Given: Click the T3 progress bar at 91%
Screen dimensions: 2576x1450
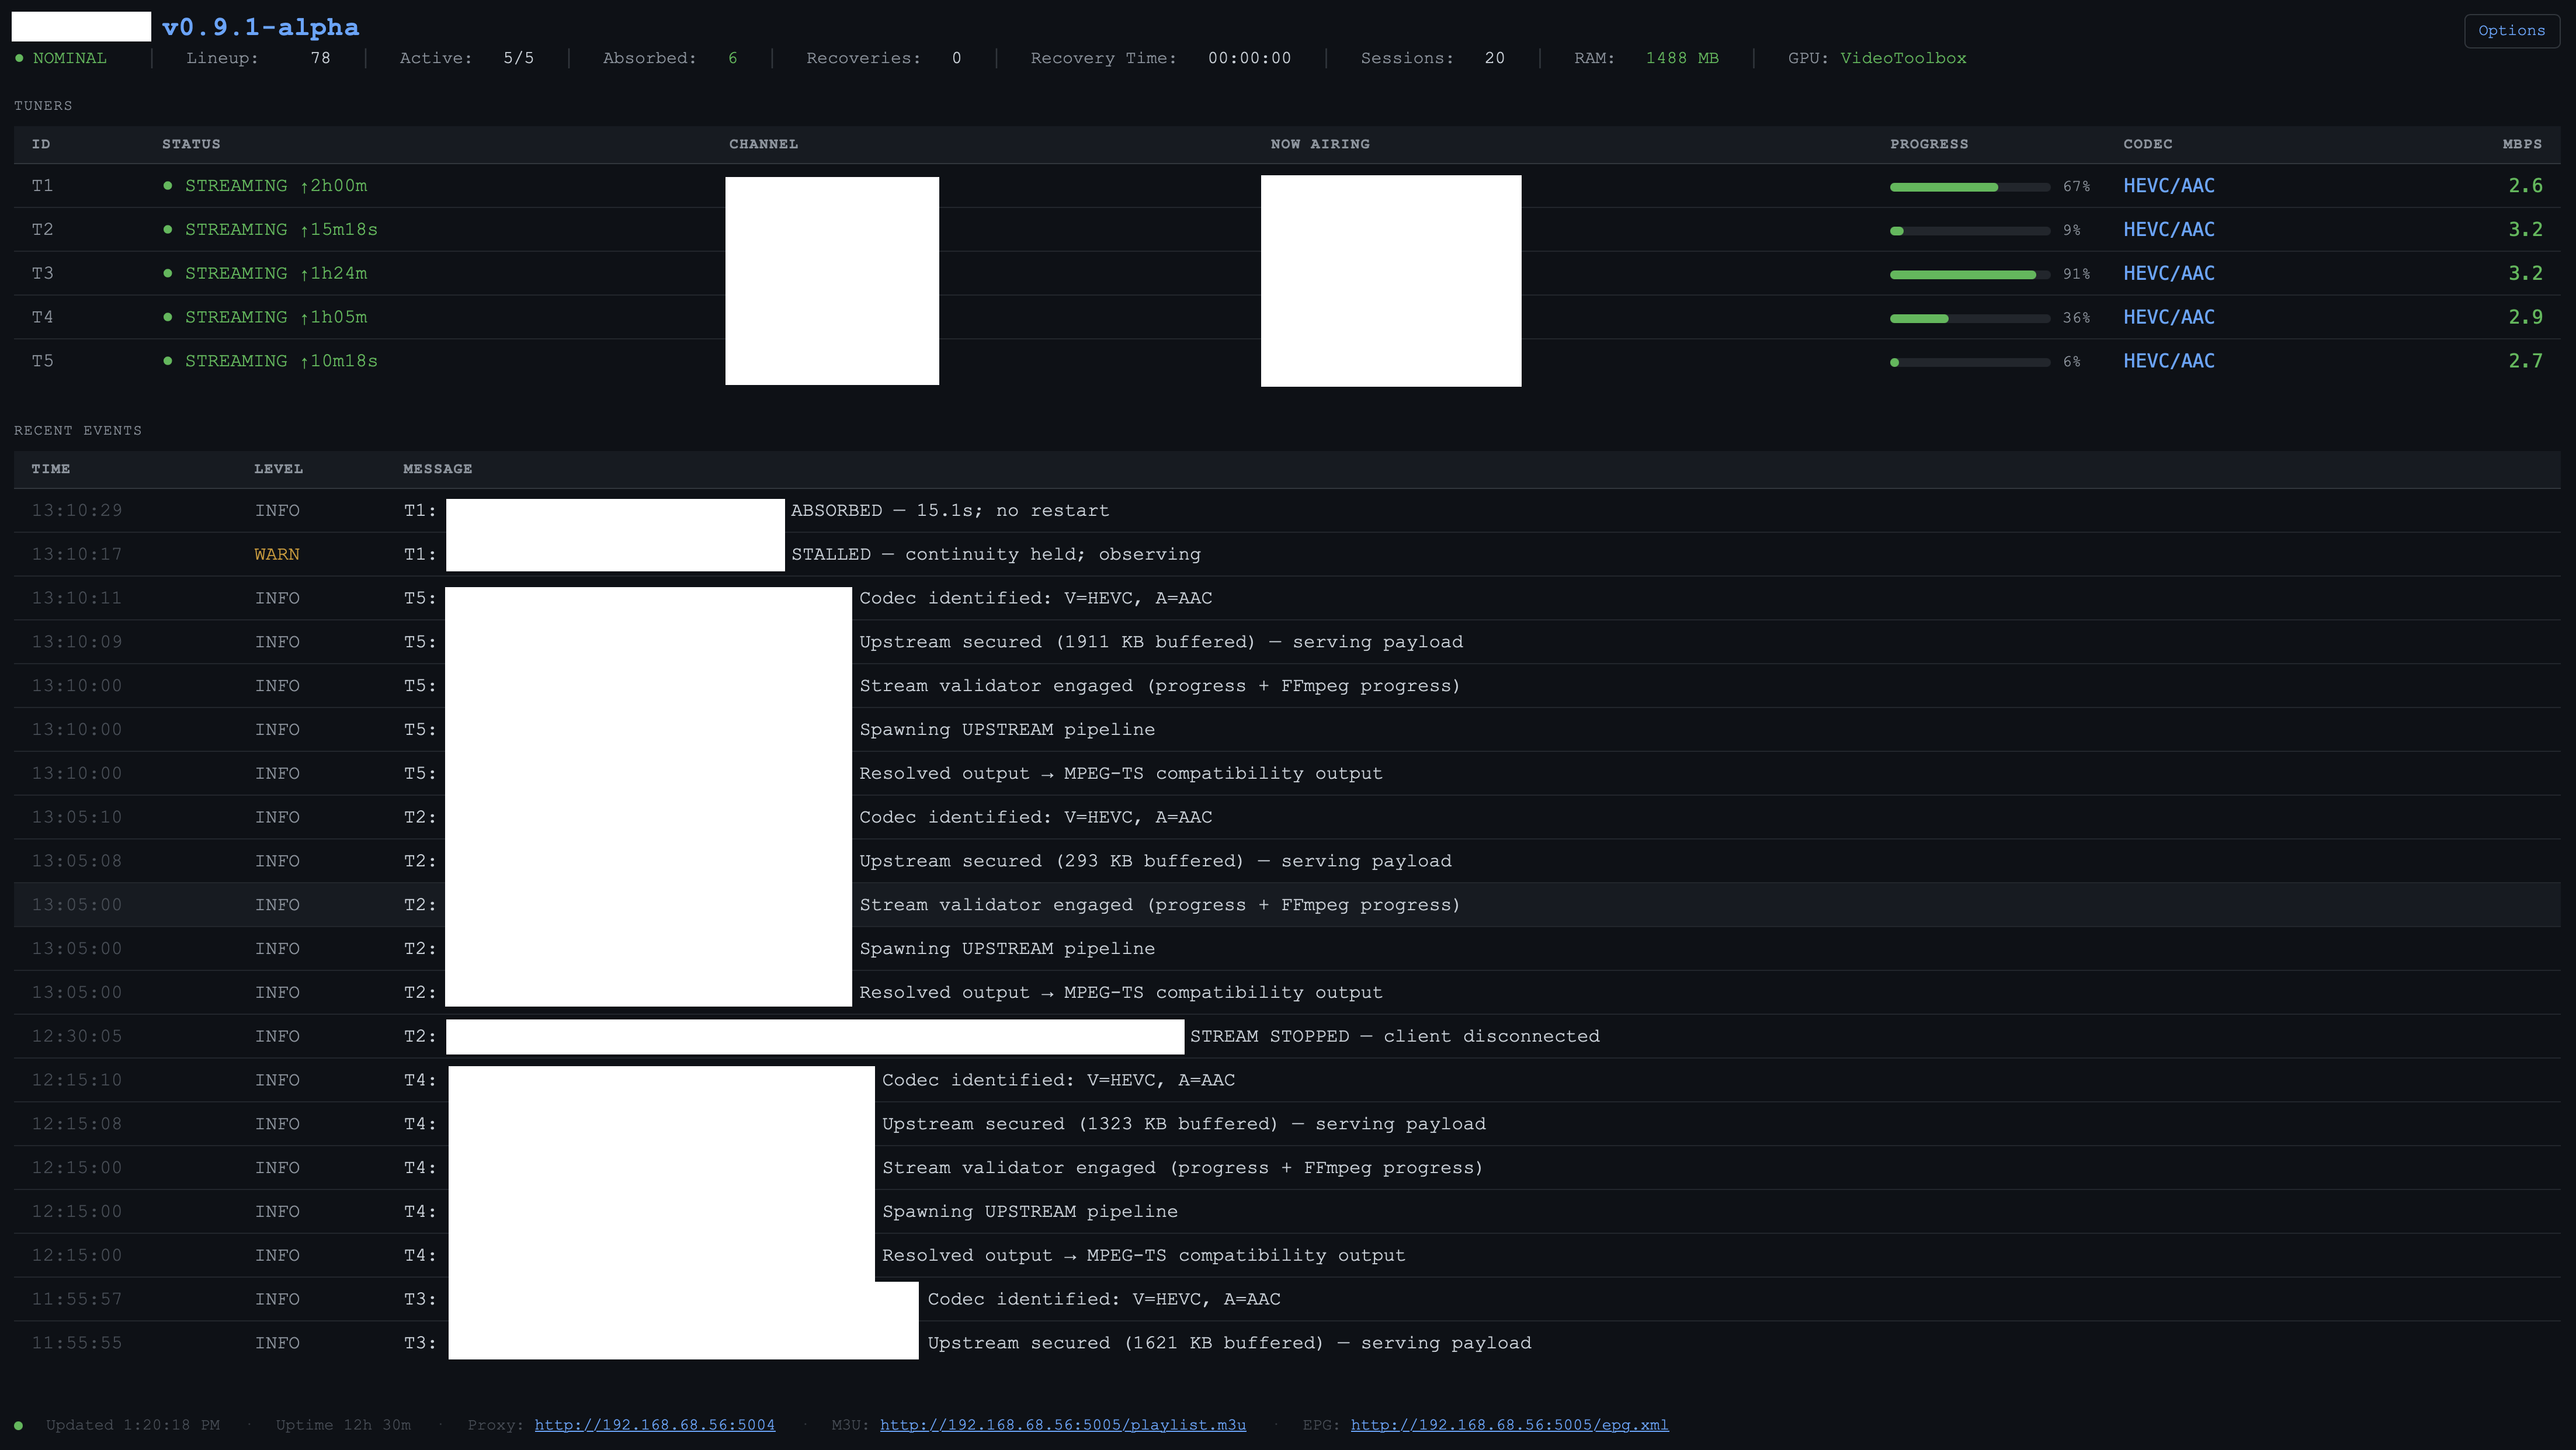Looking at the screenshot, I should click(x=1969, y=274).
